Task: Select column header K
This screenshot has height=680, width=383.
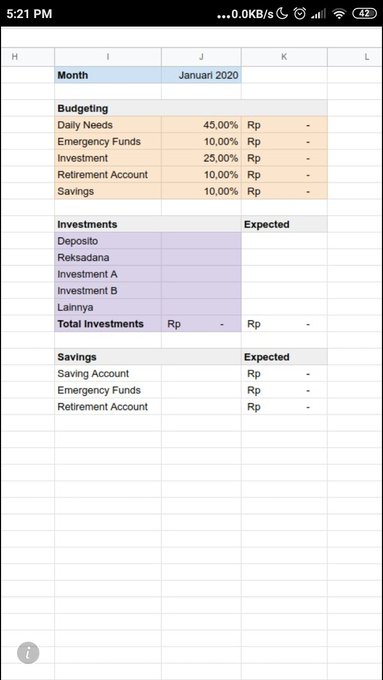Action: pyautogui.click(x=284, y=57)
